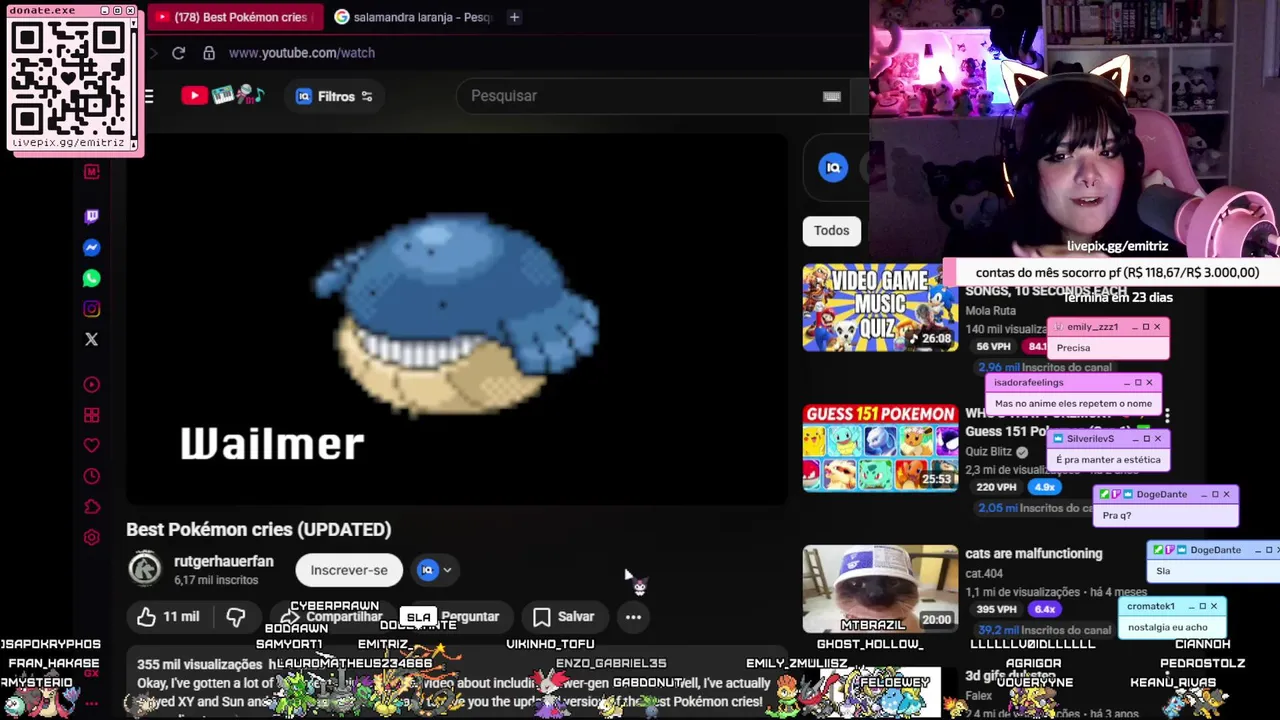Switch to the salamandra laranja tab
Viewport: 1280px width, 720px height.
coord(413,17)
